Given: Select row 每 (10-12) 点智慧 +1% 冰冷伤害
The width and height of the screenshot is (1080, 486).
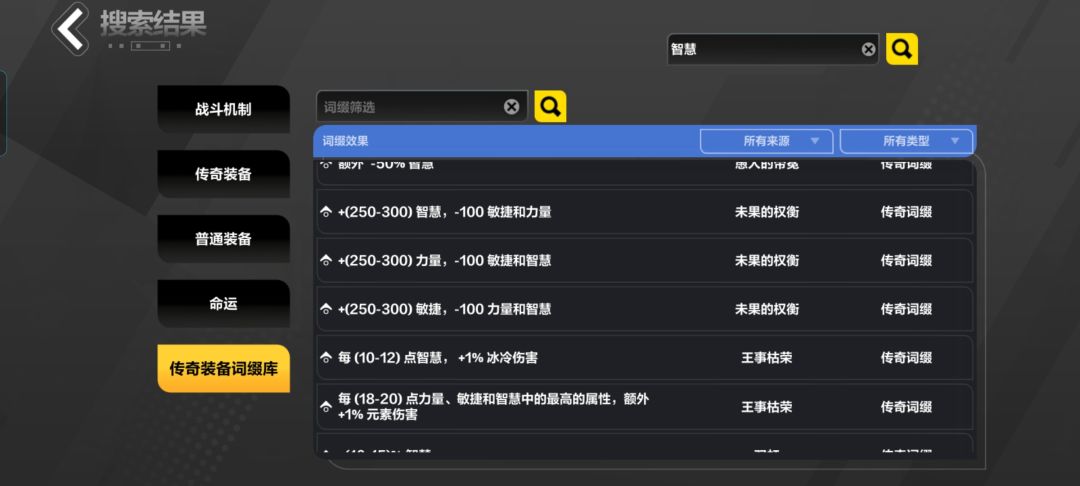Looking at the screenshot, I should pyautogui.click(x=645, y=358).
